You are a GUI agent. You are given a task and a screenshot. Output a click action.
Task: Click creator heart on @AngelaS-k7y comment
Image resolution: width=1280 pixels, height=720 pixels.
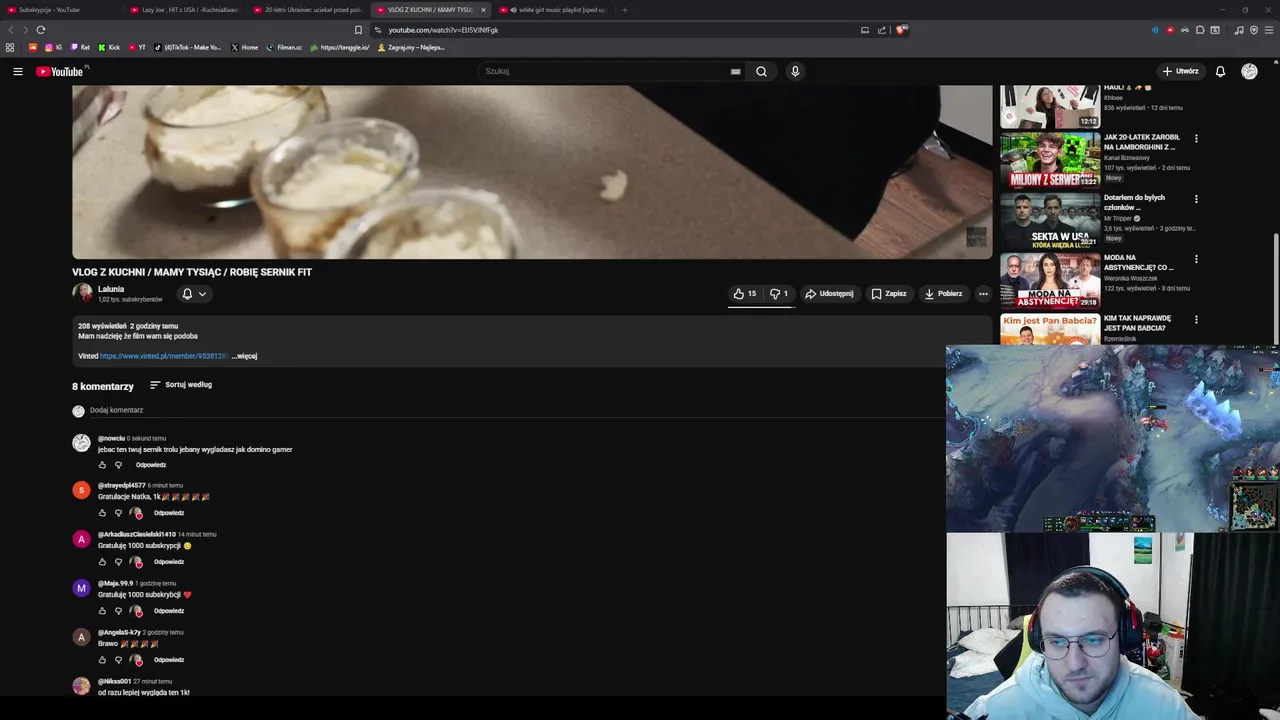(x=136, y=660)
